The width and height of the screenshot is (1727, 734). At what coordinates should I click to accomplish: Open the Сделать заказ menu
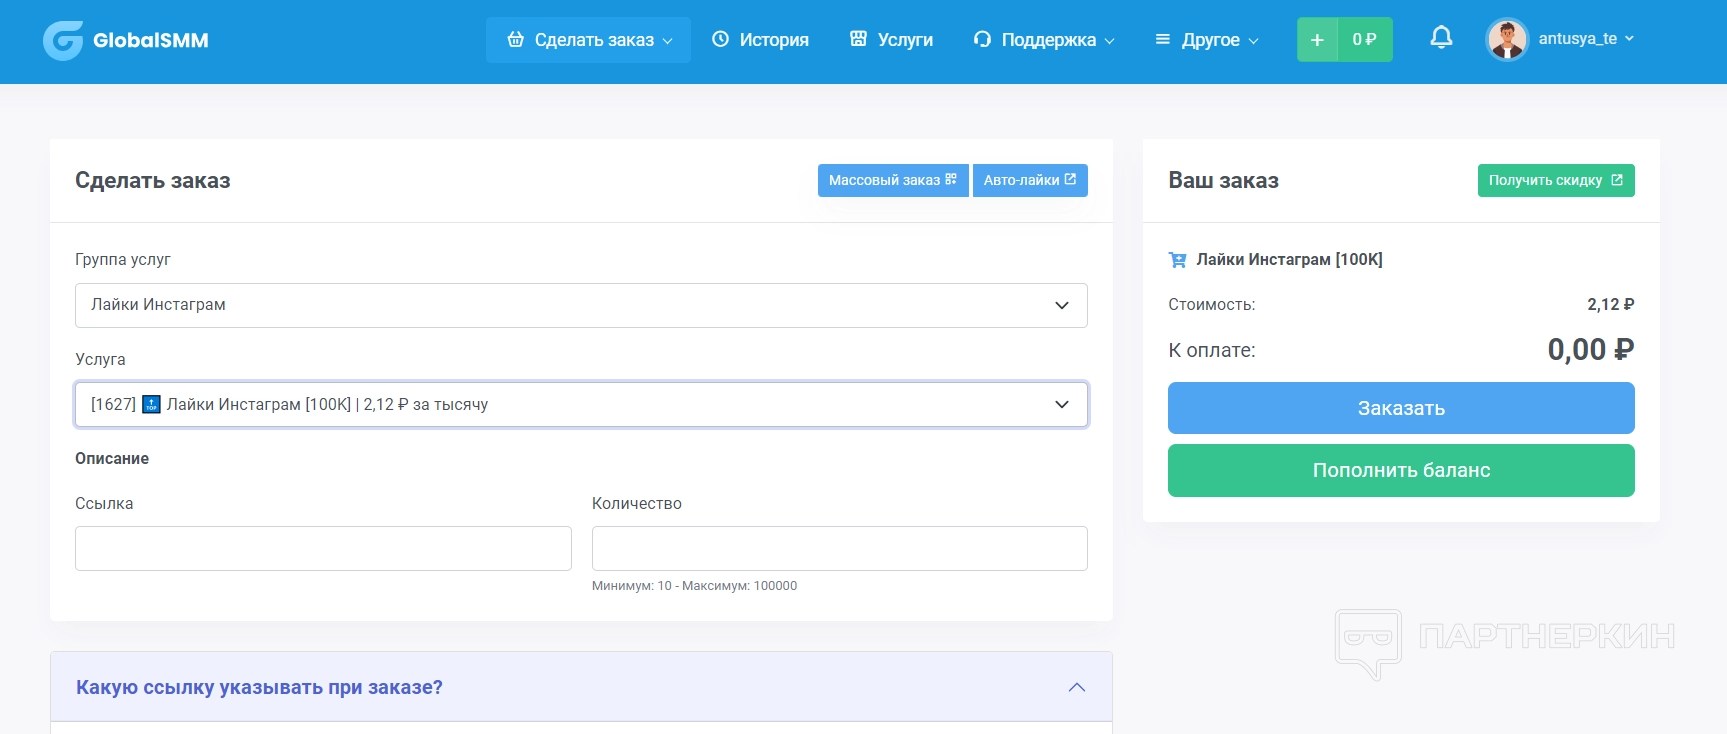click(x=588, y=40)
